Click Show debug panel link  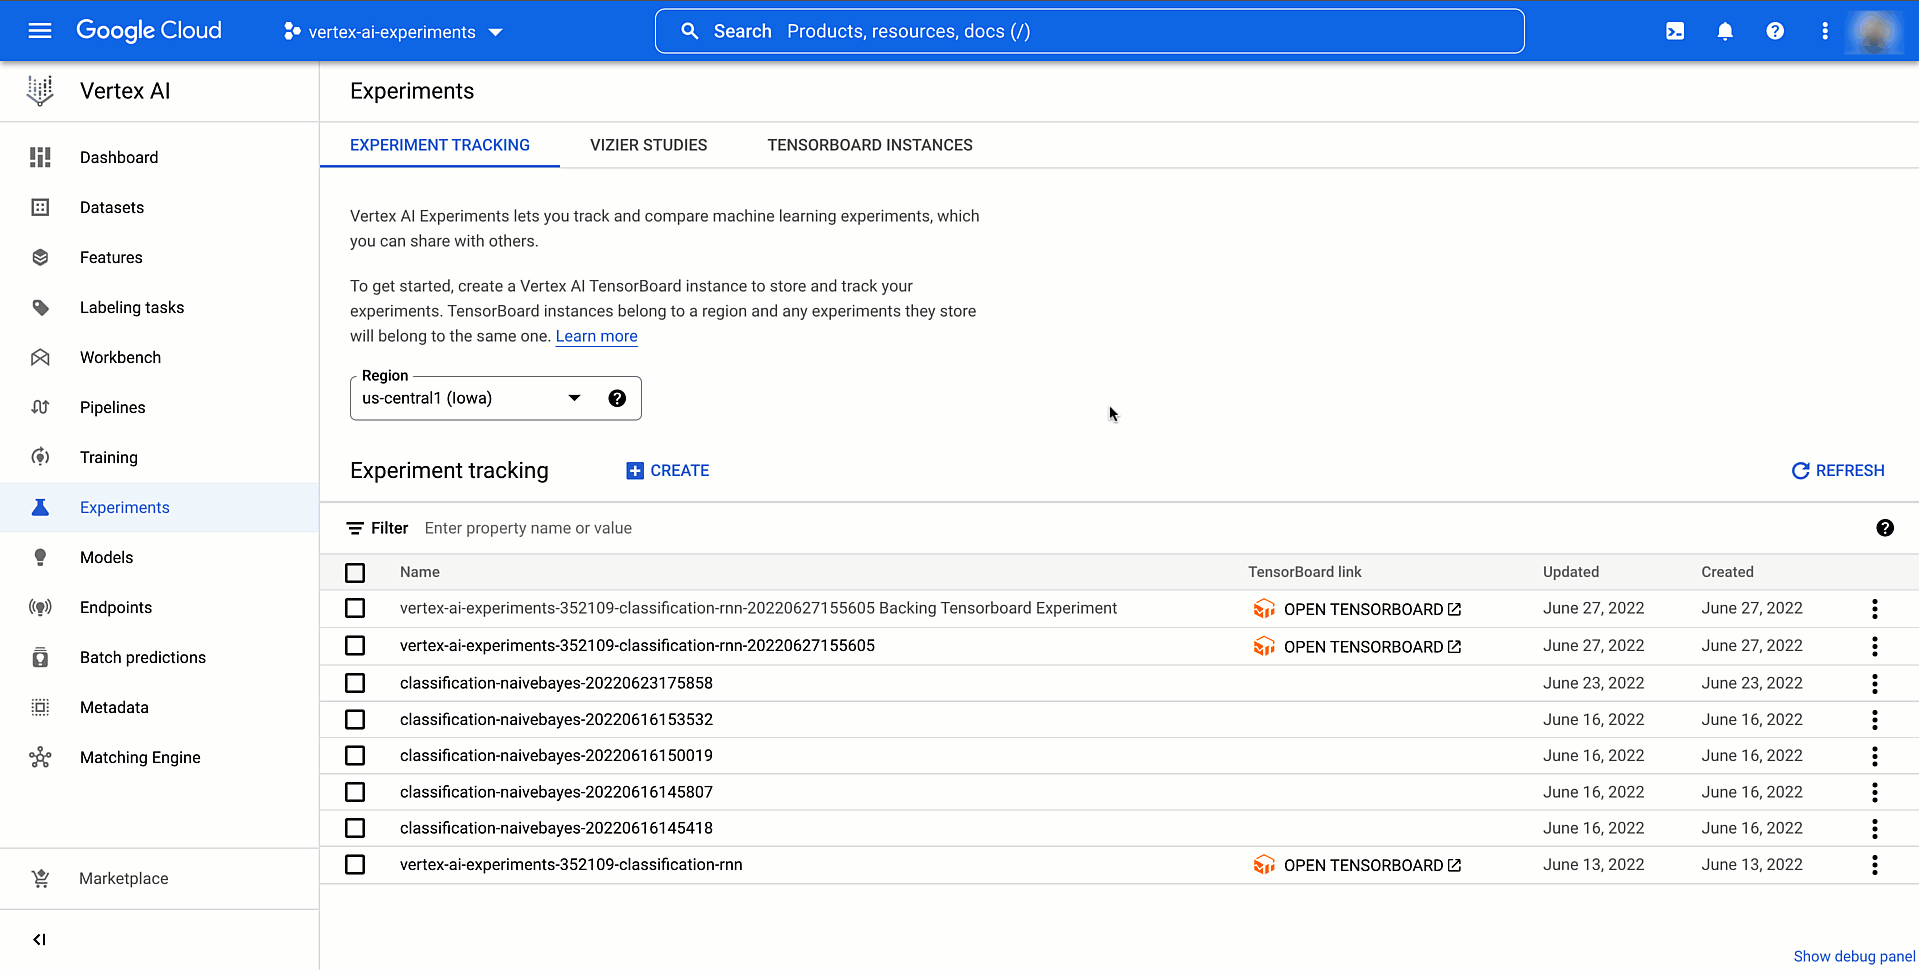coord(1854,956)
